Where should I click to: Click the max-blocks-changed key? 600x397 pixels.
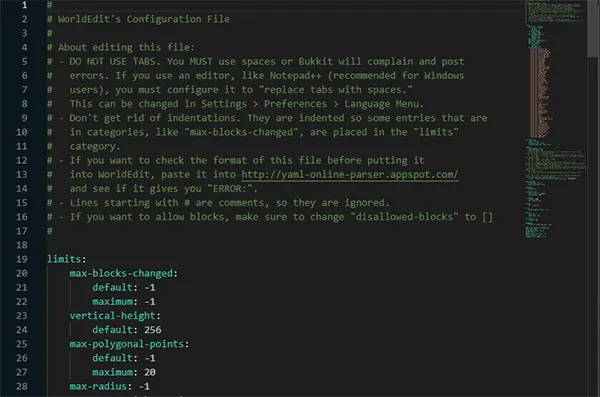121,273
